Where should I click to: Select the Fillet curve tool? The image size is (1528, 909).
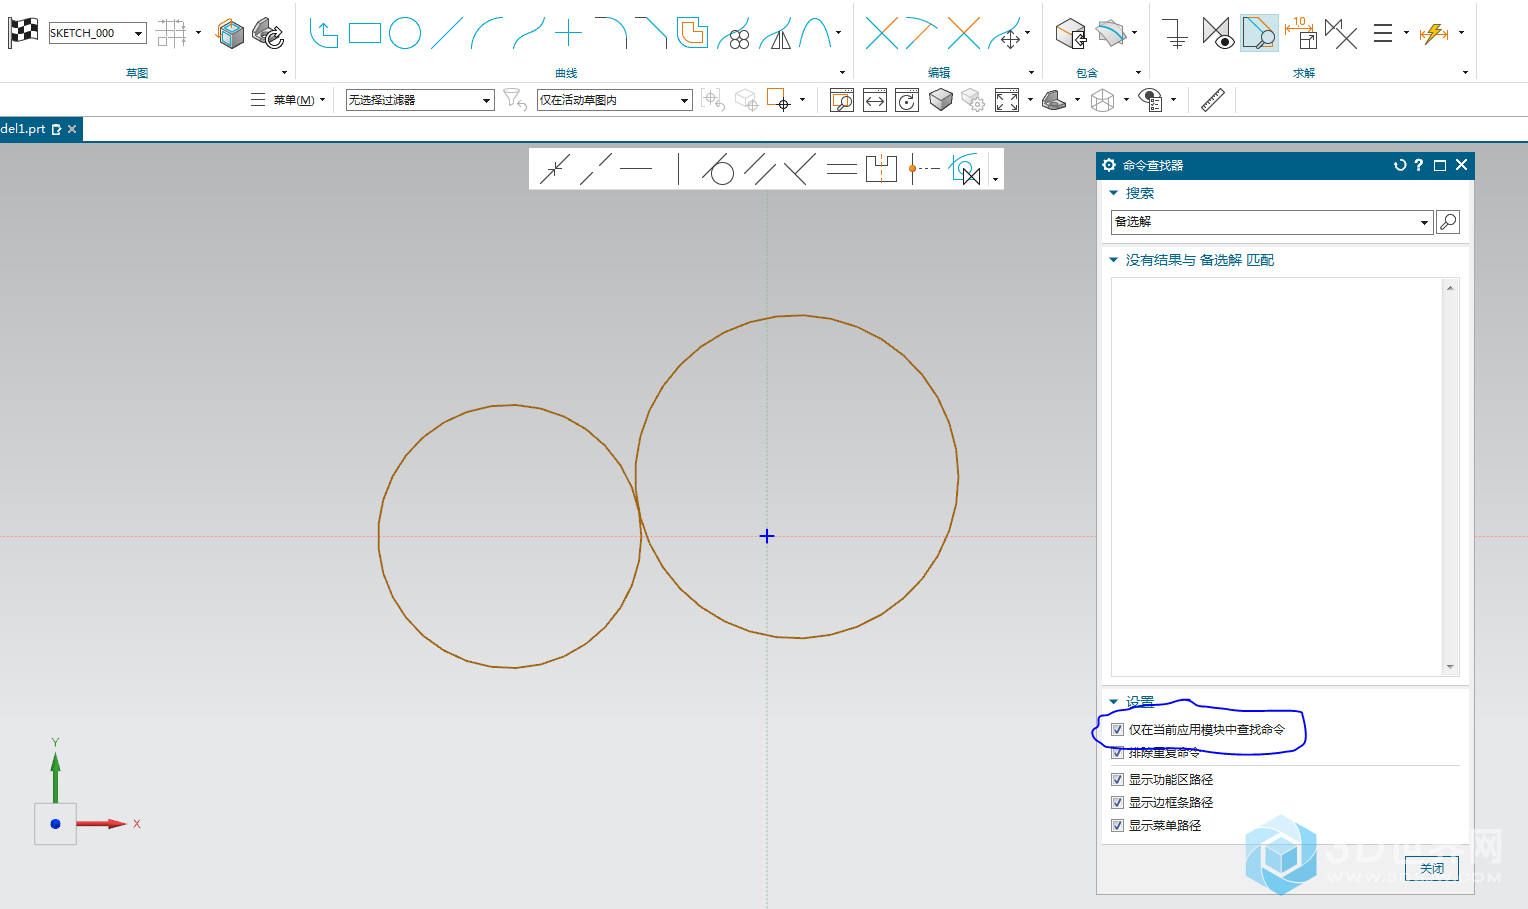point(610,33)
